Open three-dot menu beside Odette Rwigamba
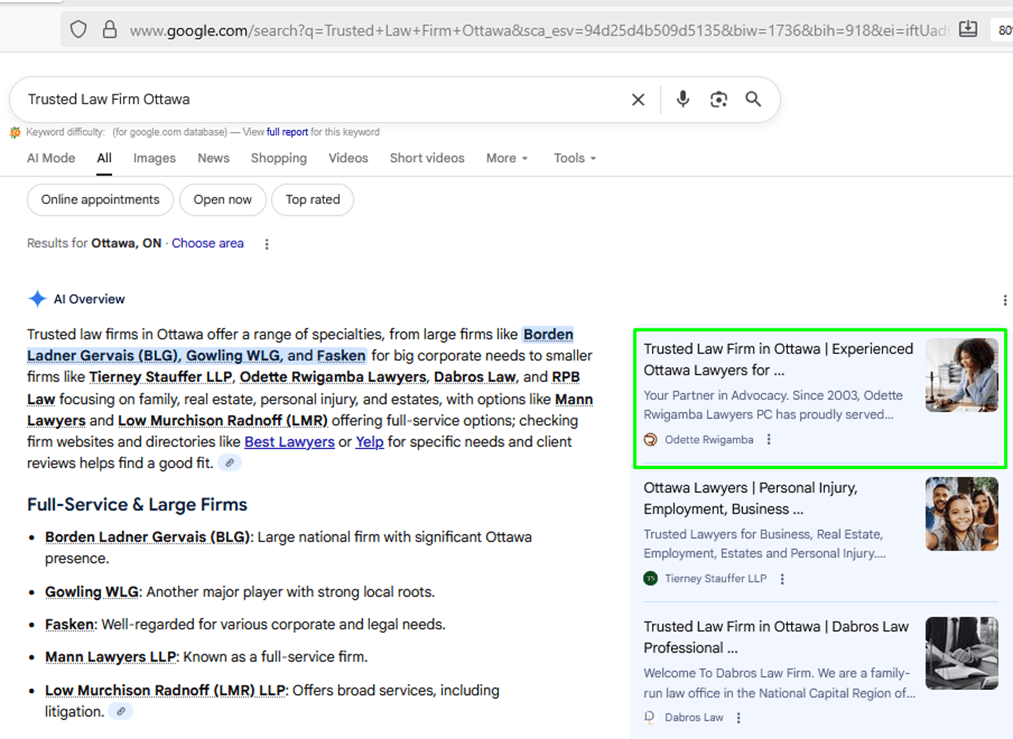 coord(769,440)
